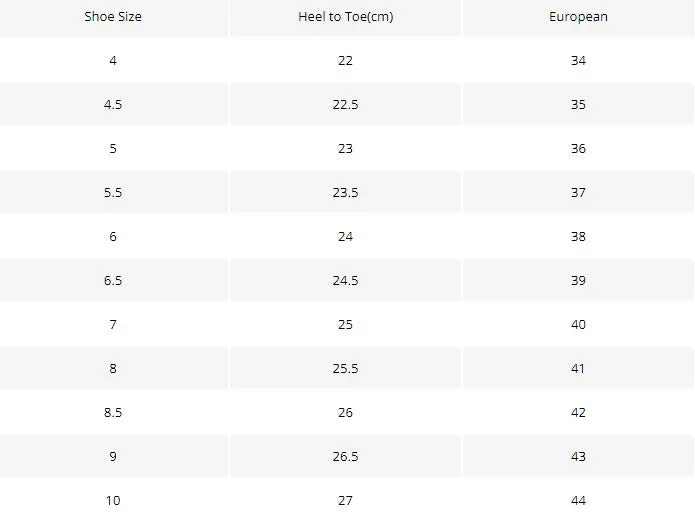Screen dimensions: 695x518
Task: Select European size 44 value
Action: click(x=578, y=500)
